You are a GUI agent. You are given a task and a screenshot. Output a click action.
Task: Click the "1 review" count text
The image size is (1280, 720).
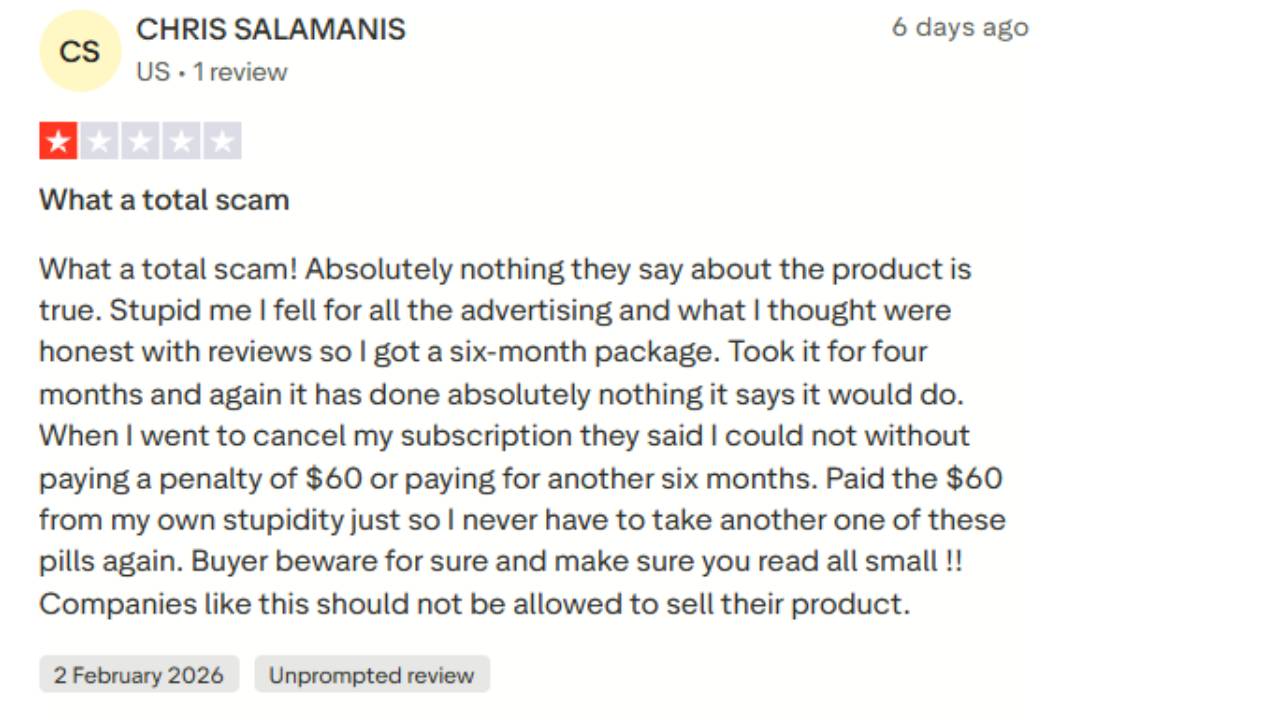click(240, 72)
